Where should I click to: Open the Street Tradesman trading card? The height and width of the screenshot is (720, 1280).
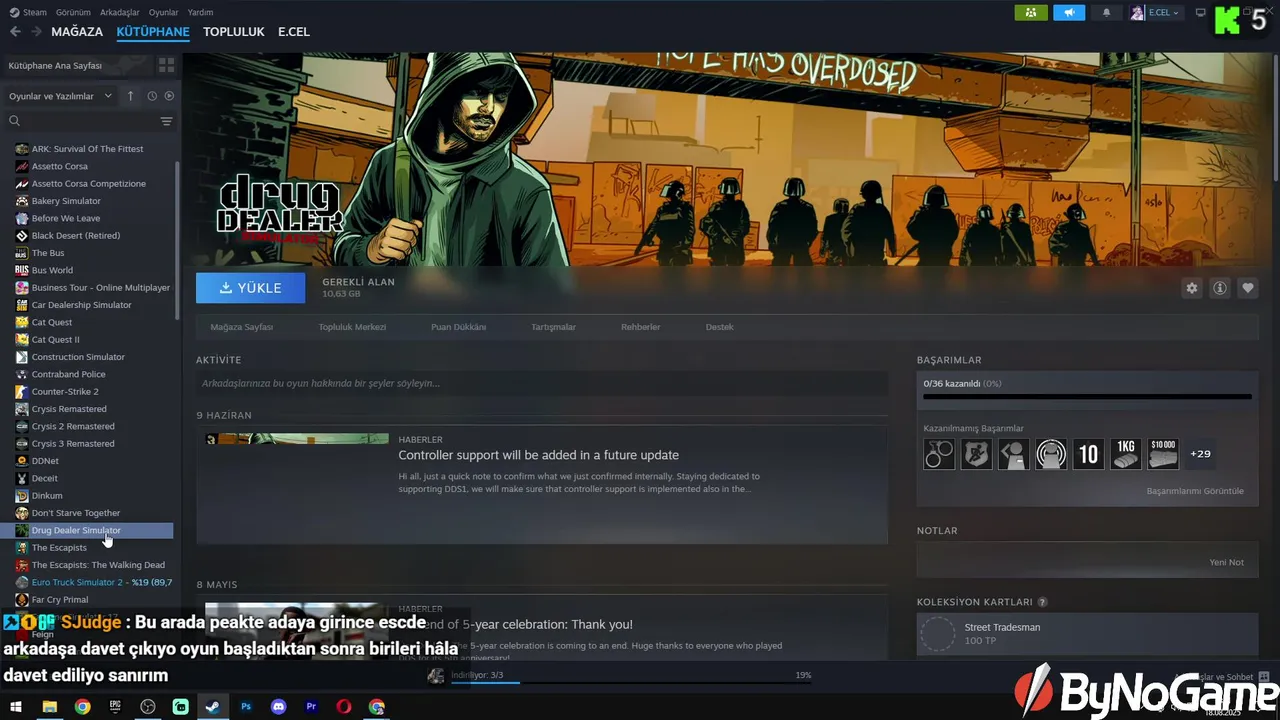1087,634
